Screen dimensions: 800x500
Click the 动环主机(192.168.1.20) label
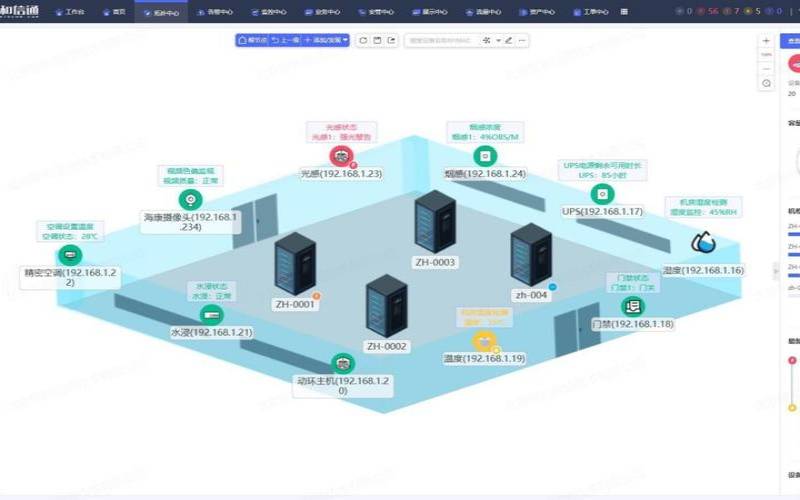343,386
